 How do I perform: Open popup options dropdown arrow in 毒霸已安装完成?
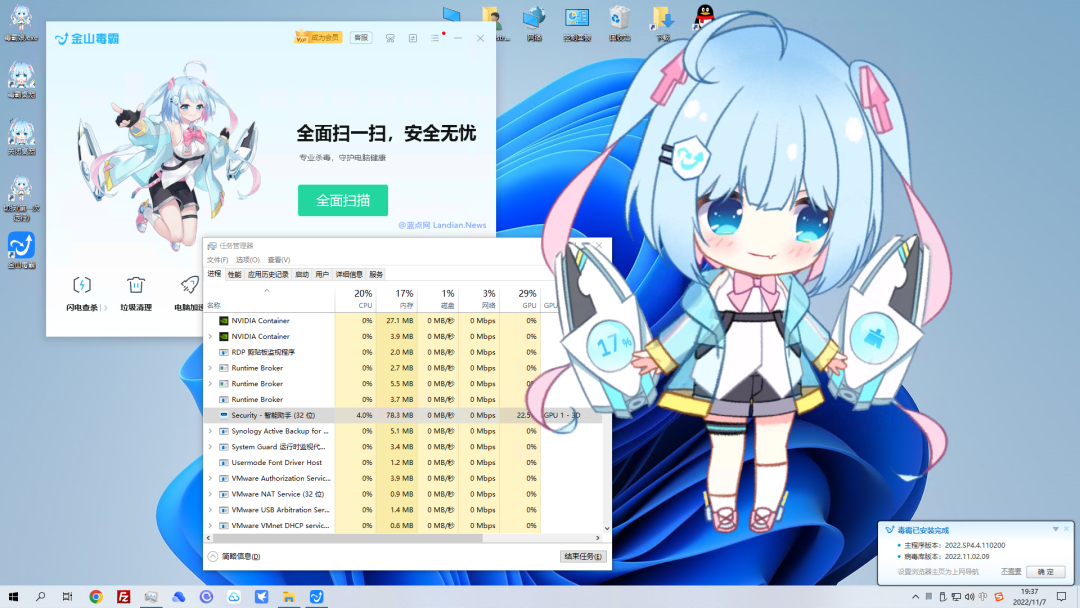(1055, 530)
